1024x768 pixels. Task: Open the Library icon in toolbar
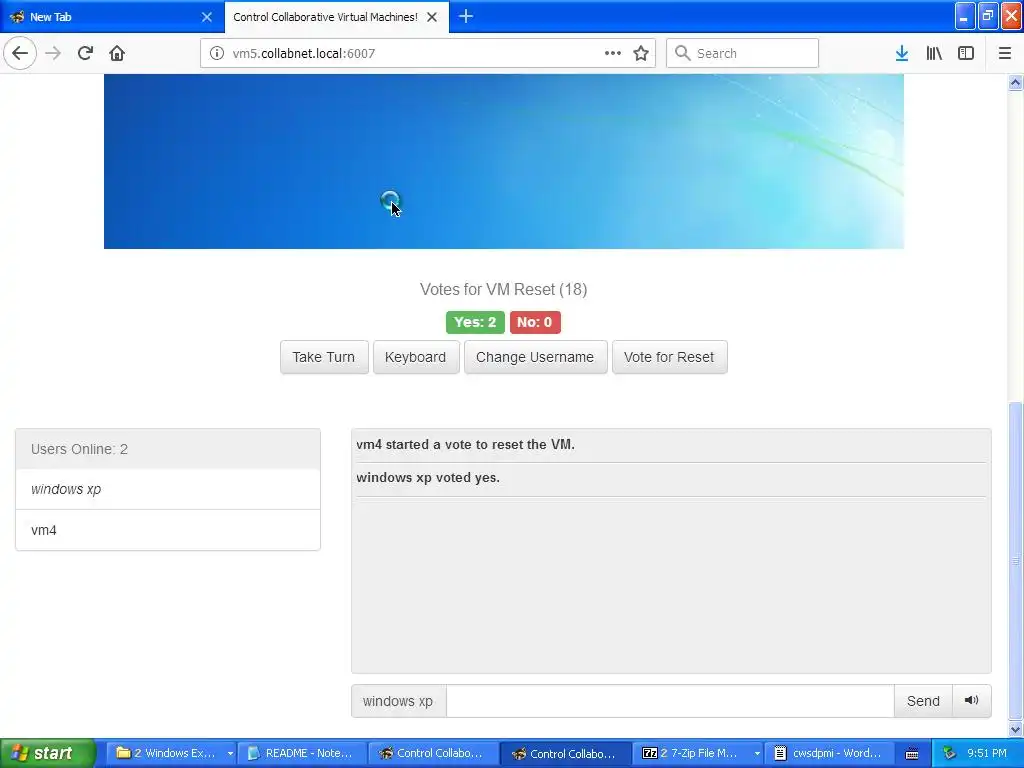[x=934, y=53]
